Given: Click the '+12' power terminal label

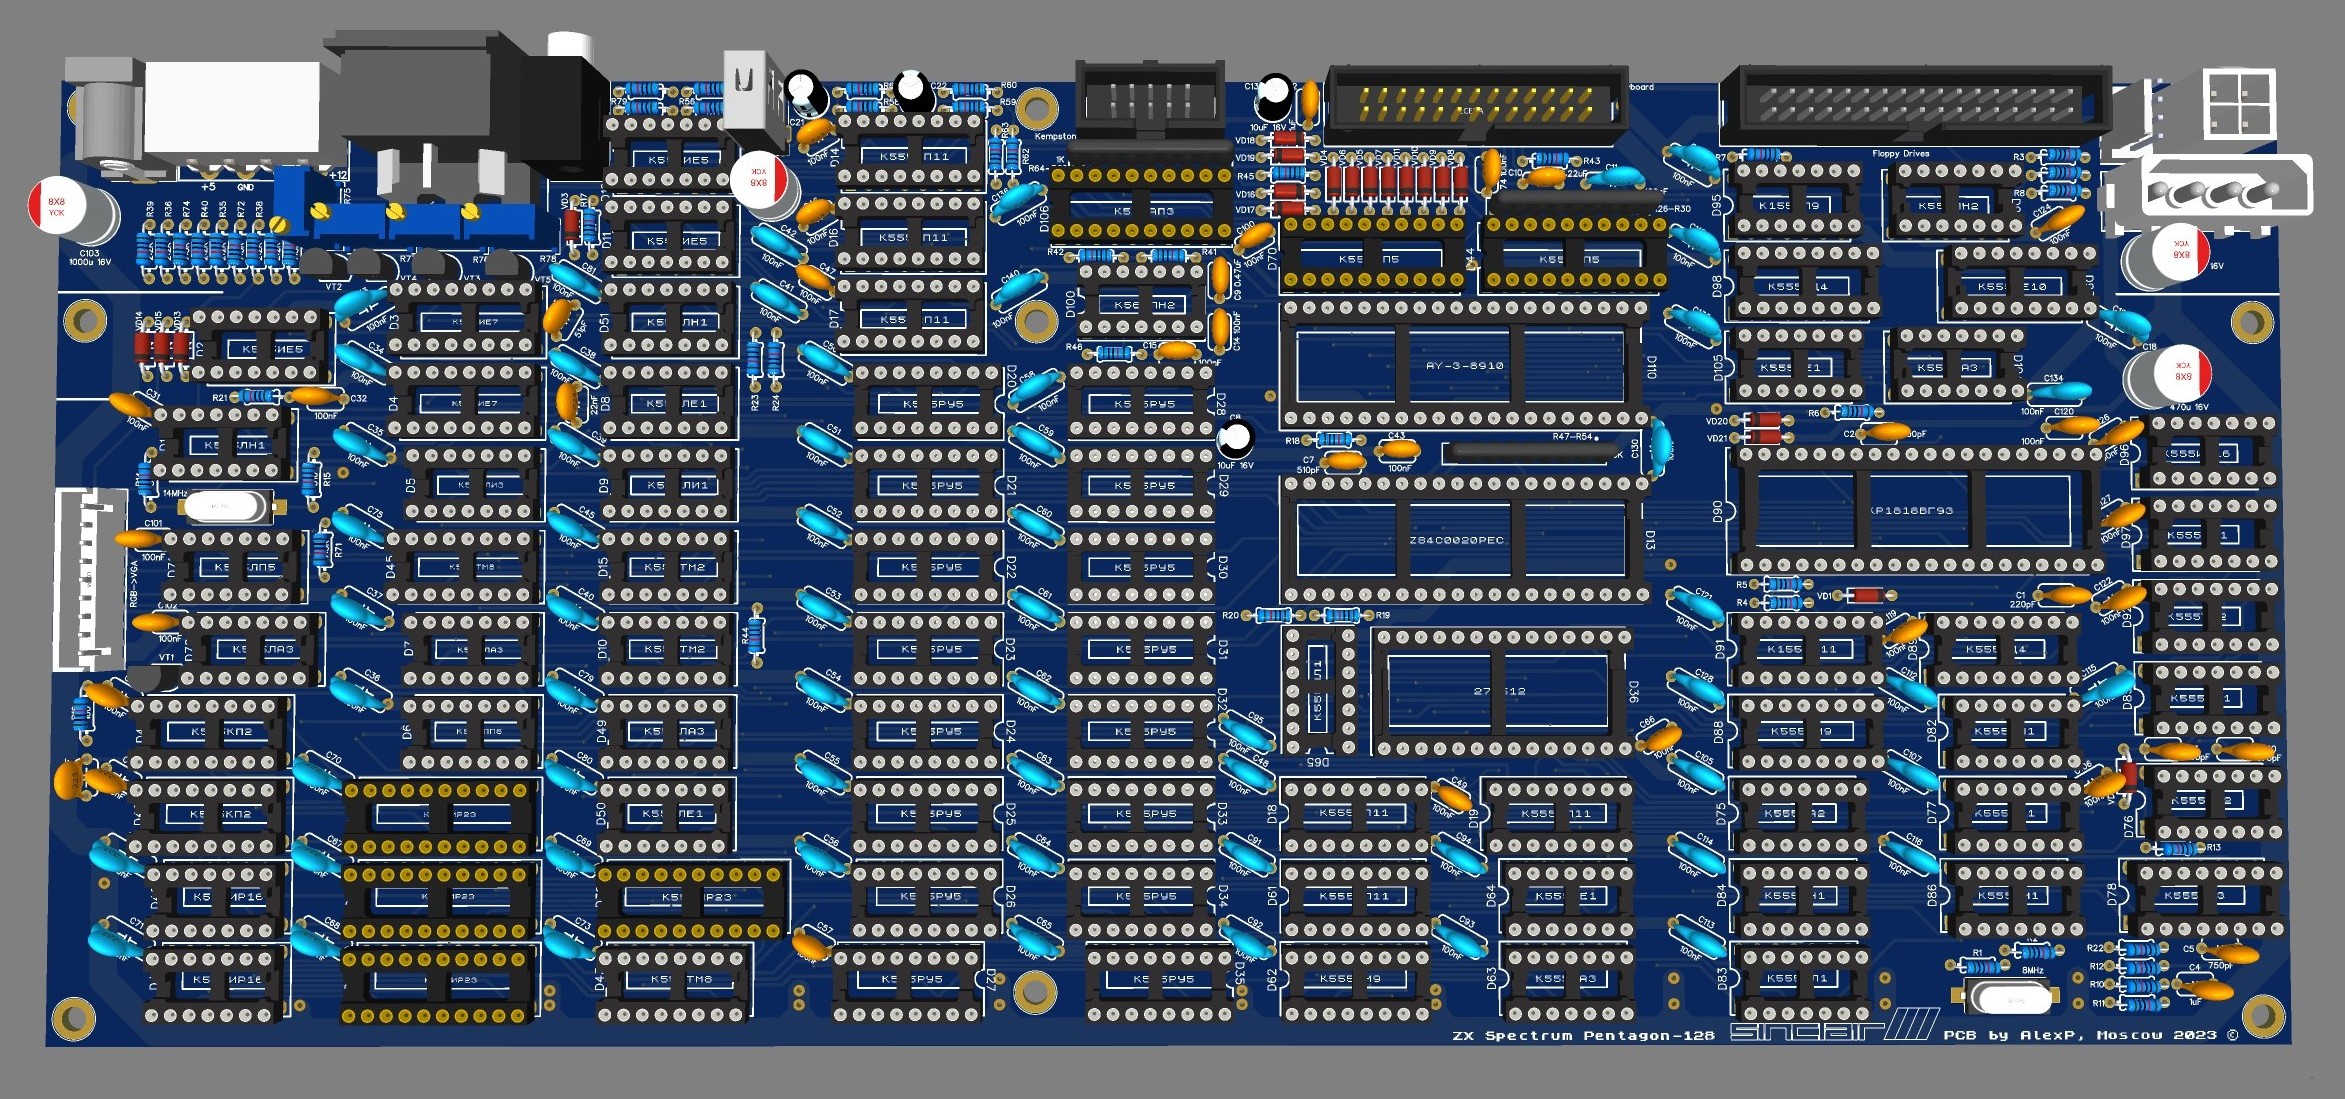Looking at the screenshot, I should click(337, 176).
